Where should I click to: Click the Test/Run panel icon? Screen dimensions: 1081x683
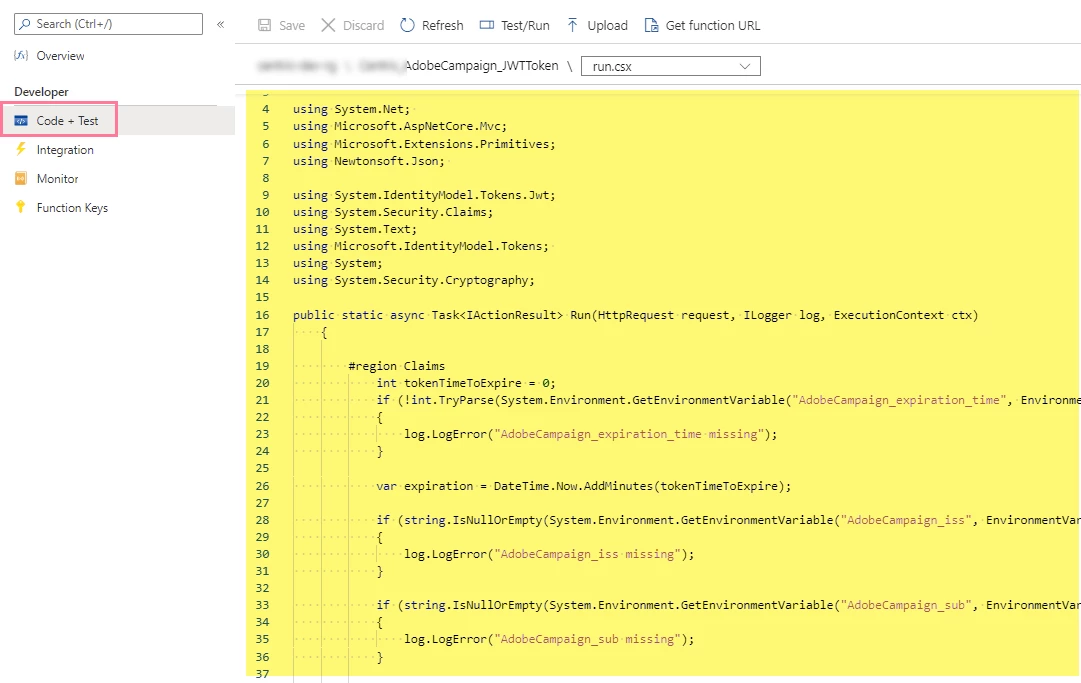487,26
